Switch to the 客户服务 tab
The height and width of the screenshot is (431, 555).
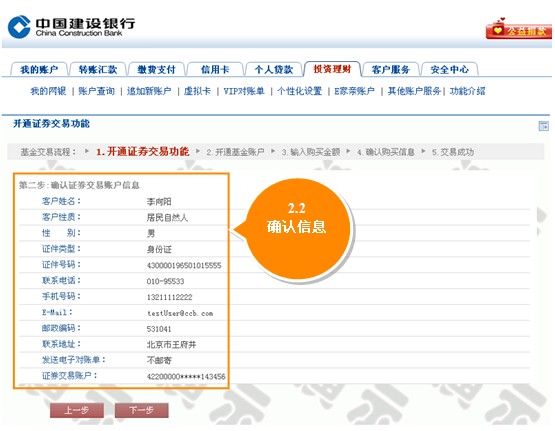(x=391, y=69)
